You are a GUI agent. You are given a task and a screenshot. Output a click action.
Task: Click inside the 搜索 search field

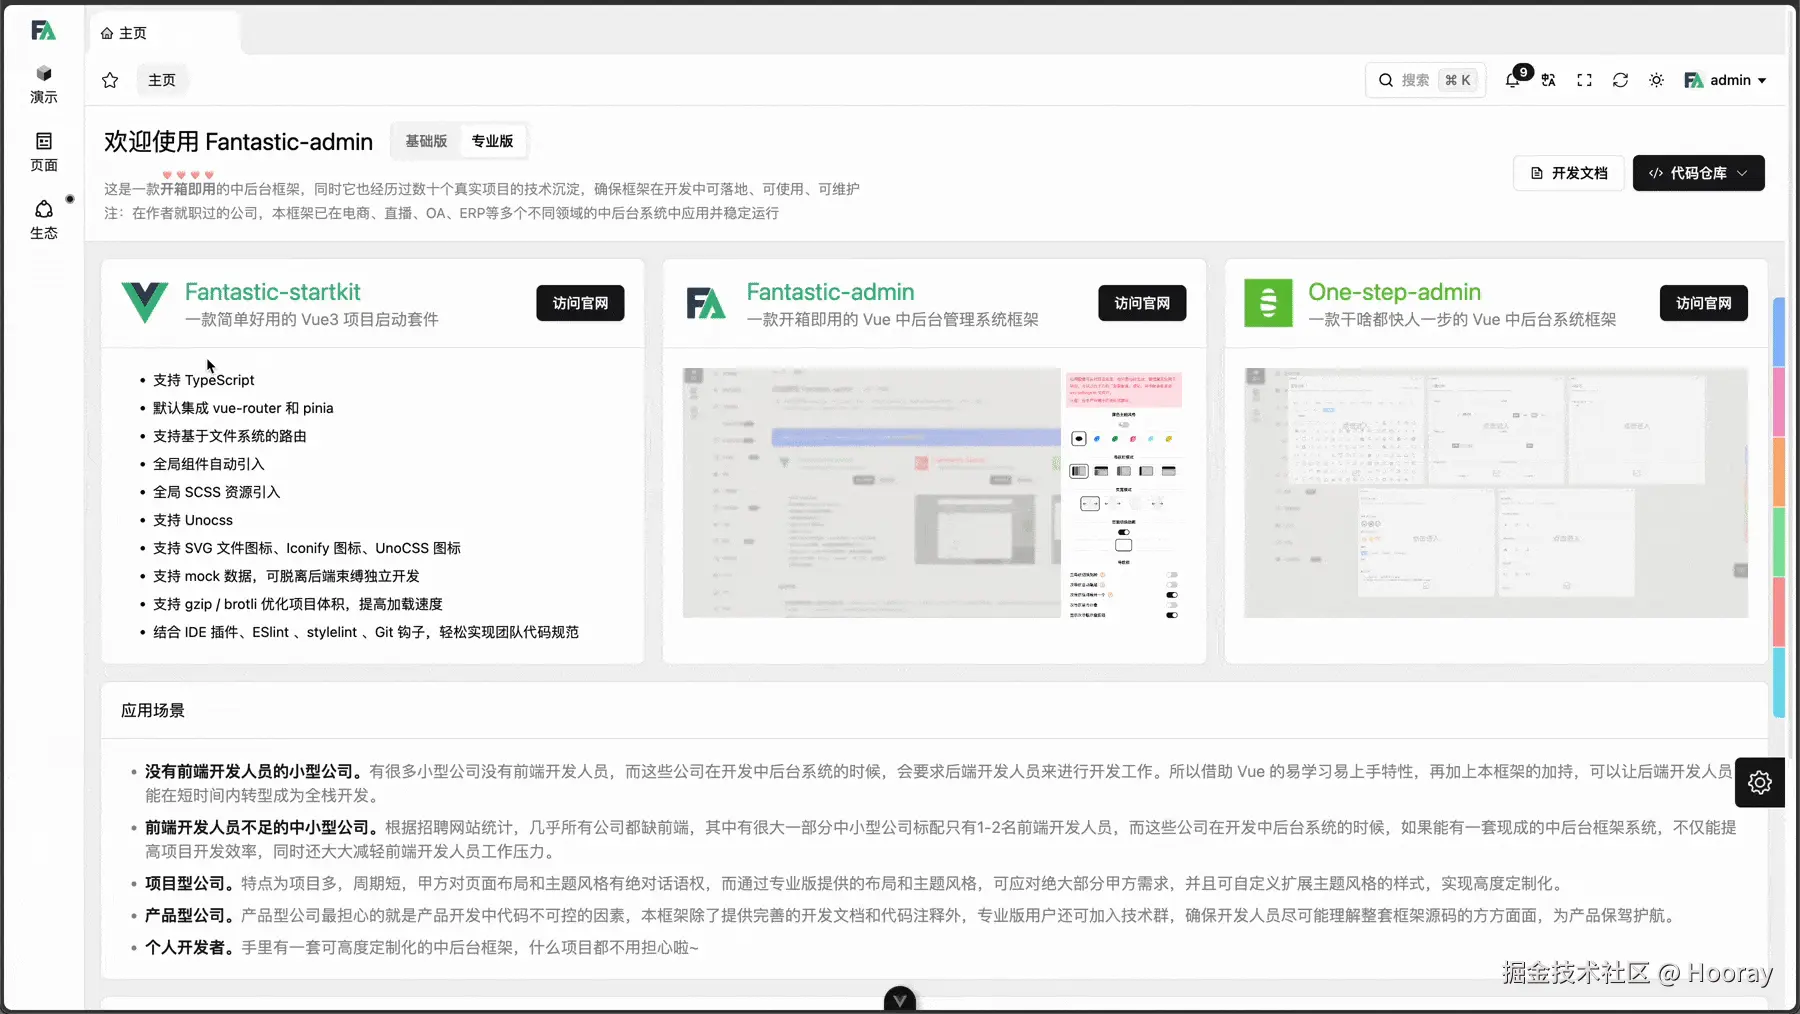point(1420,80)
